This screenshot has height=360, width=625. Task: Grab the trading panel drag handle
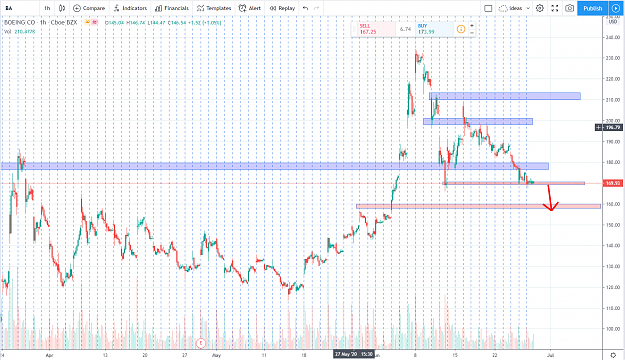coord(354,29)
